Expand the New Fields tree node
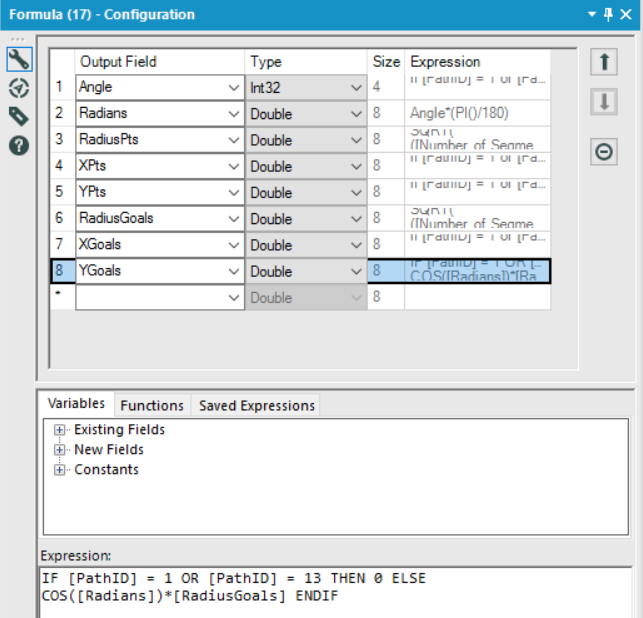The width and height of the screenshot is (643, 618). click(60, 450)
